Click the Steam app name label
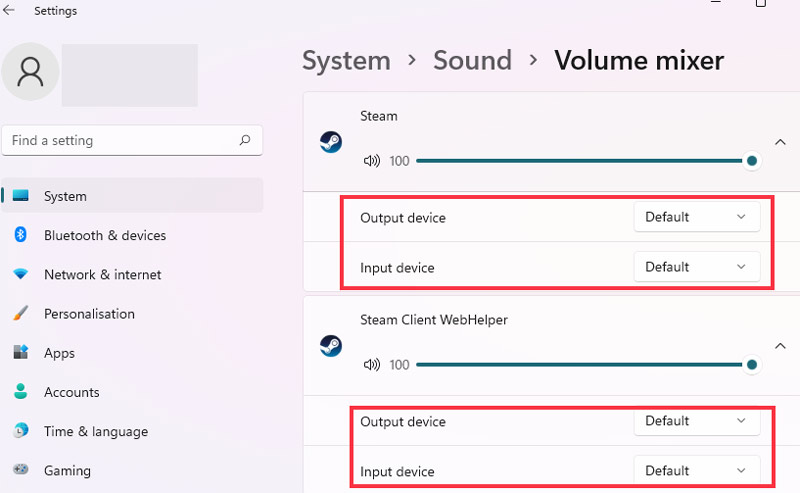800x493 pixels. (x=379, y=116)
